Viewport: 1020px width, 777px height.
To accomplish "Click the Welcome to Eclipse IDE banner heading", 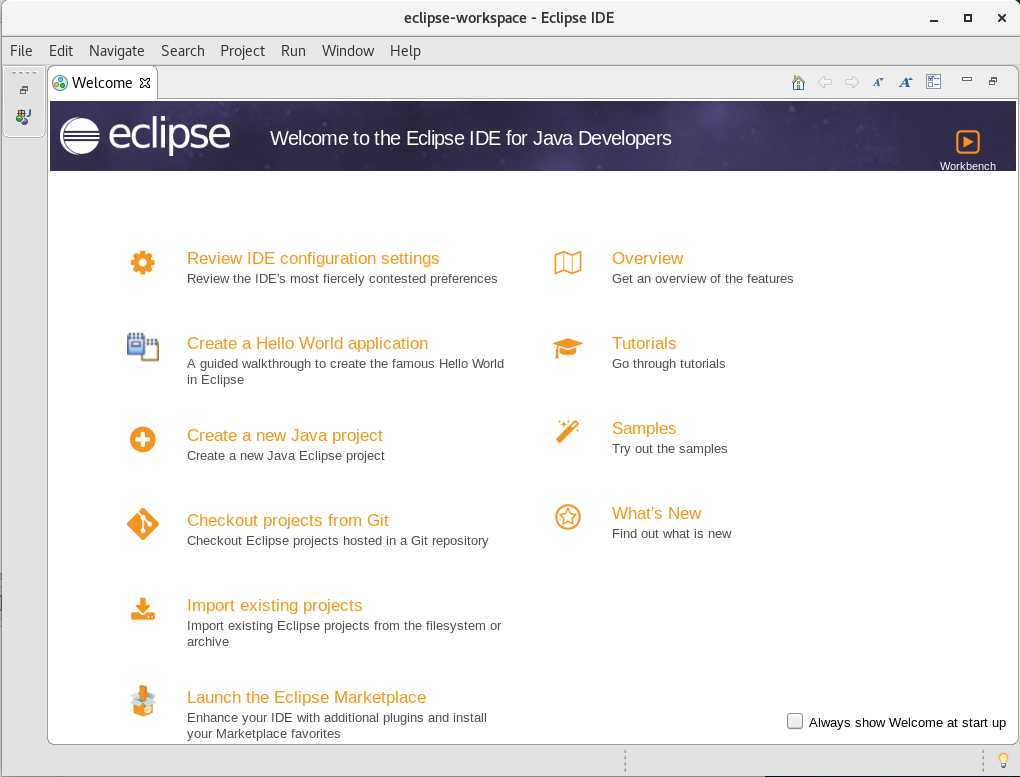I will click(x=470, y=138).
